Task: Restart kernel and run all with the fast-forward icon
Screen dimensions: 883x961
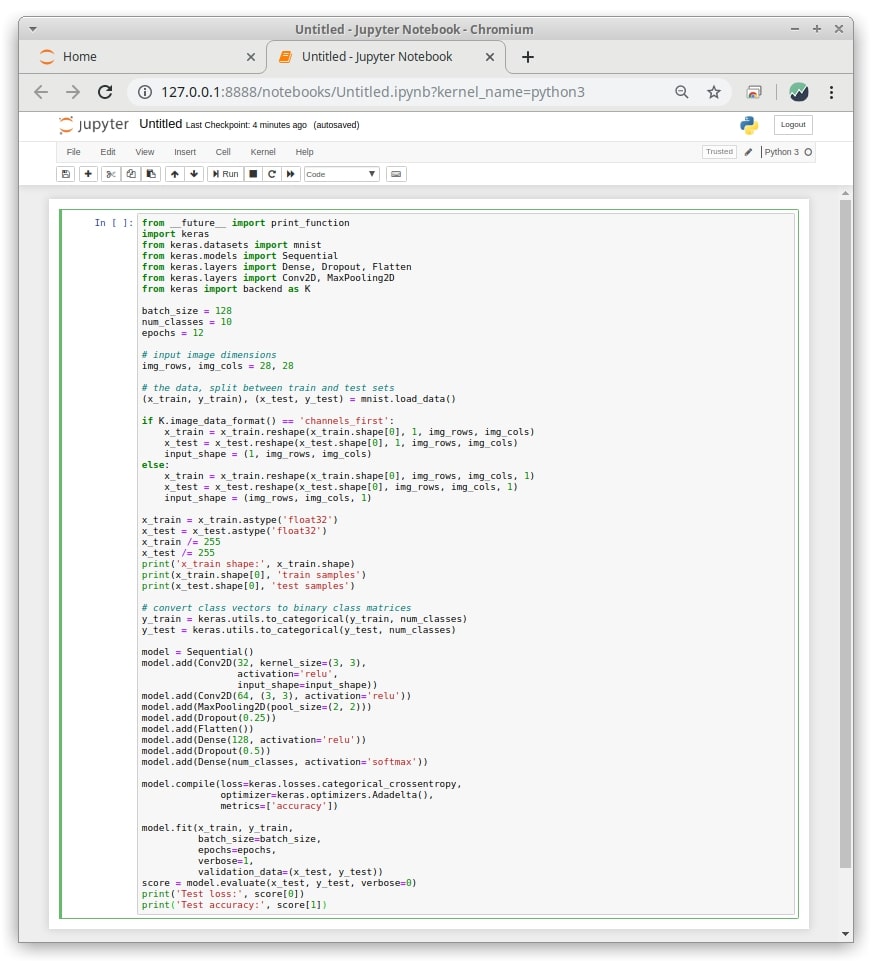Action: (291, 174)
